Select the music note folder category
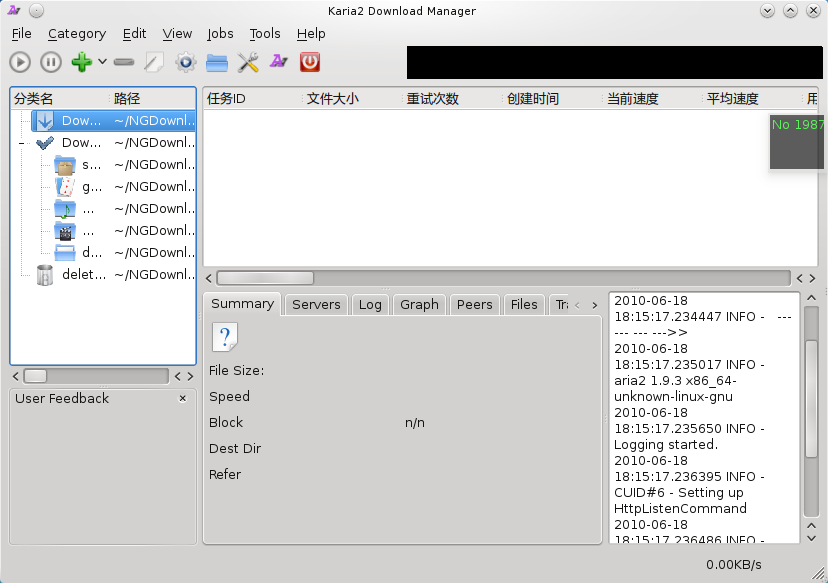This screenshot has height=583, width=828. coord(124,209)
